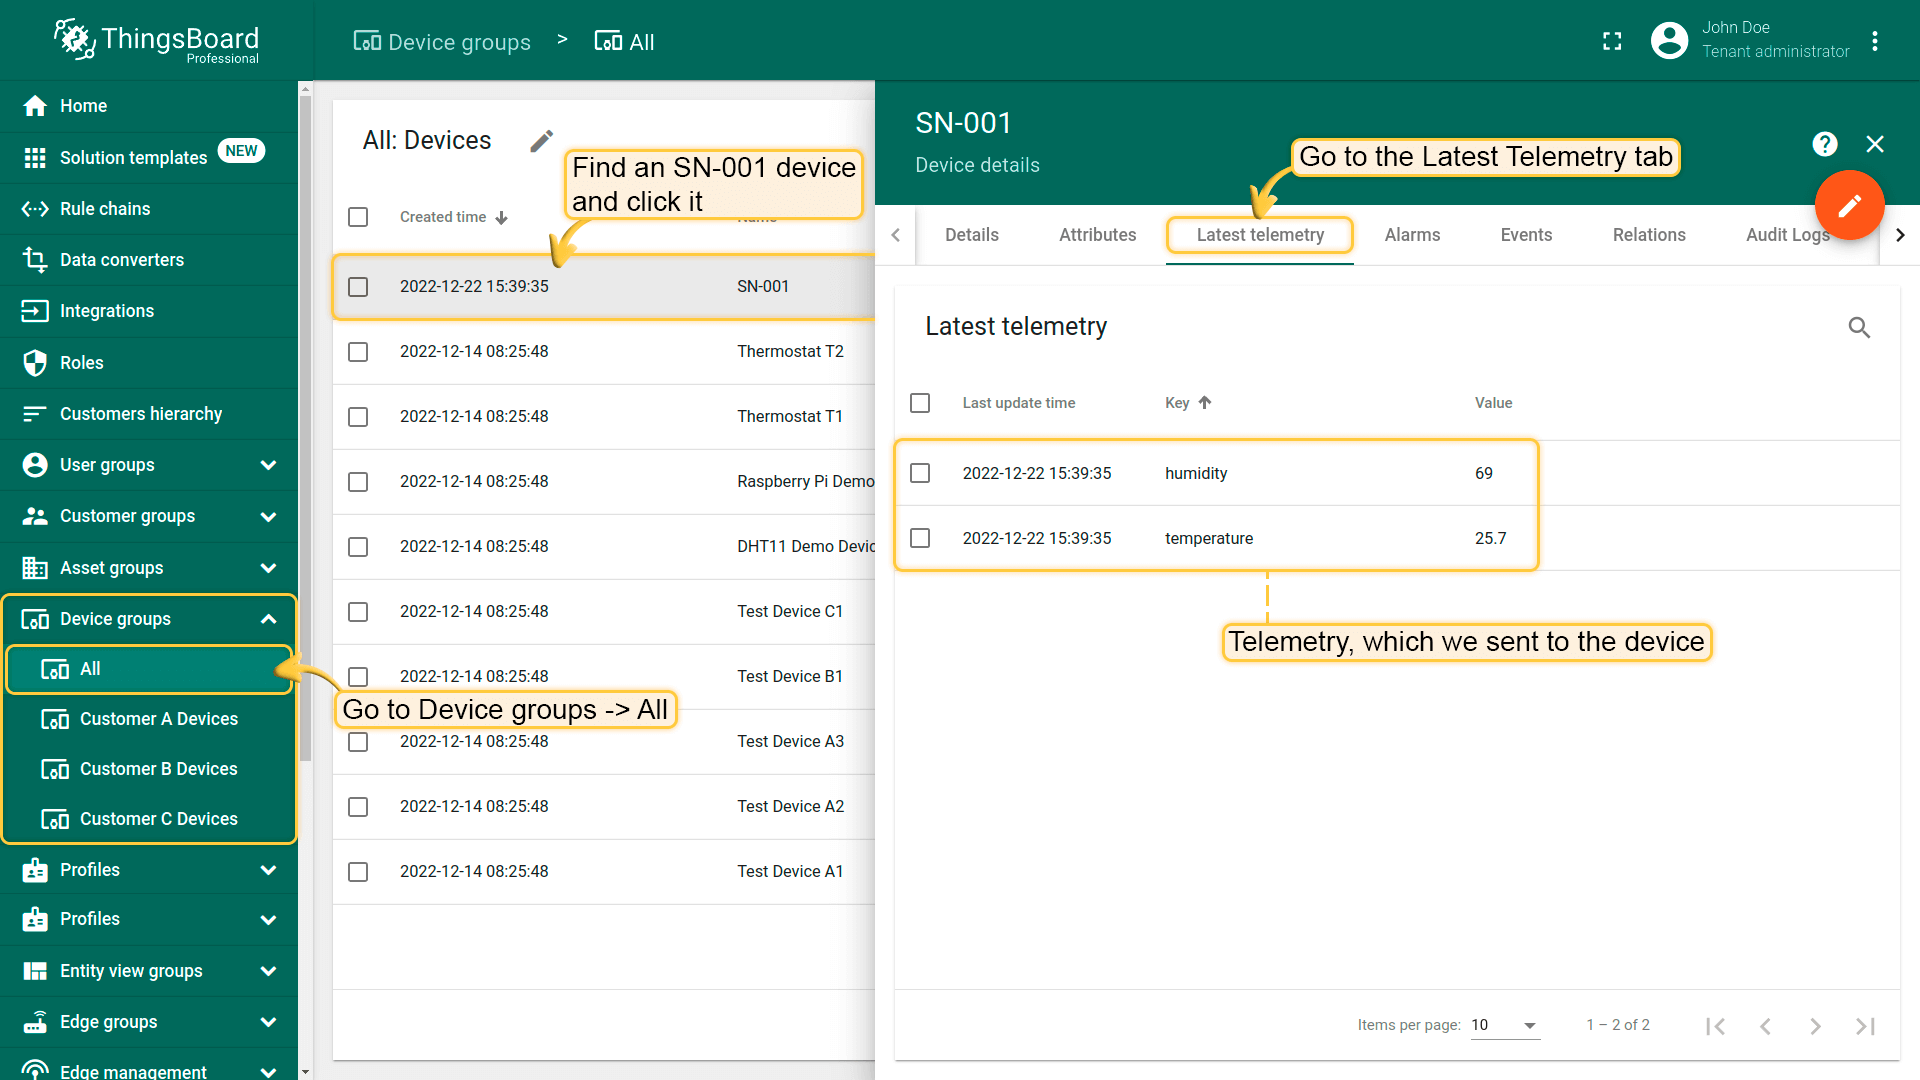Check the humidity telemetry row checkbox
This screenshot has width=1920, height=1080.
(920, 473)
